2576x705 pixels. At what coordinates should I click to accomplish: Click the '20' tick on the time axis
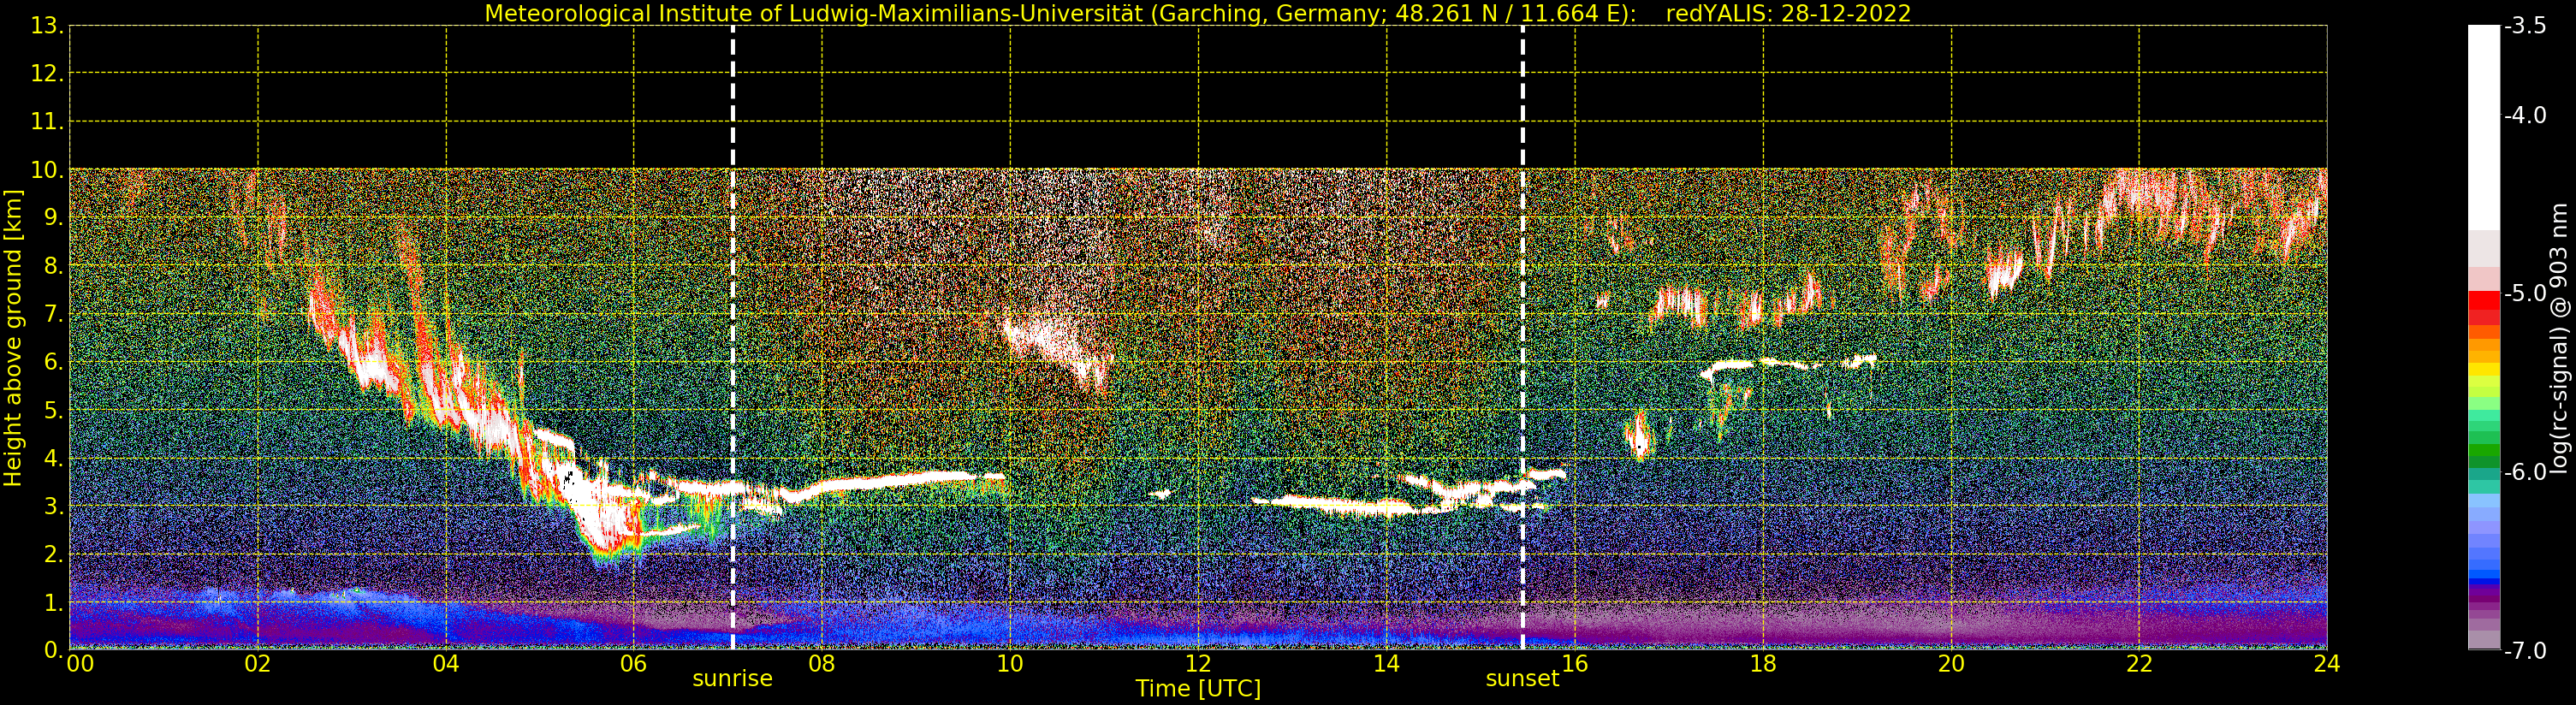(1951, 664)
